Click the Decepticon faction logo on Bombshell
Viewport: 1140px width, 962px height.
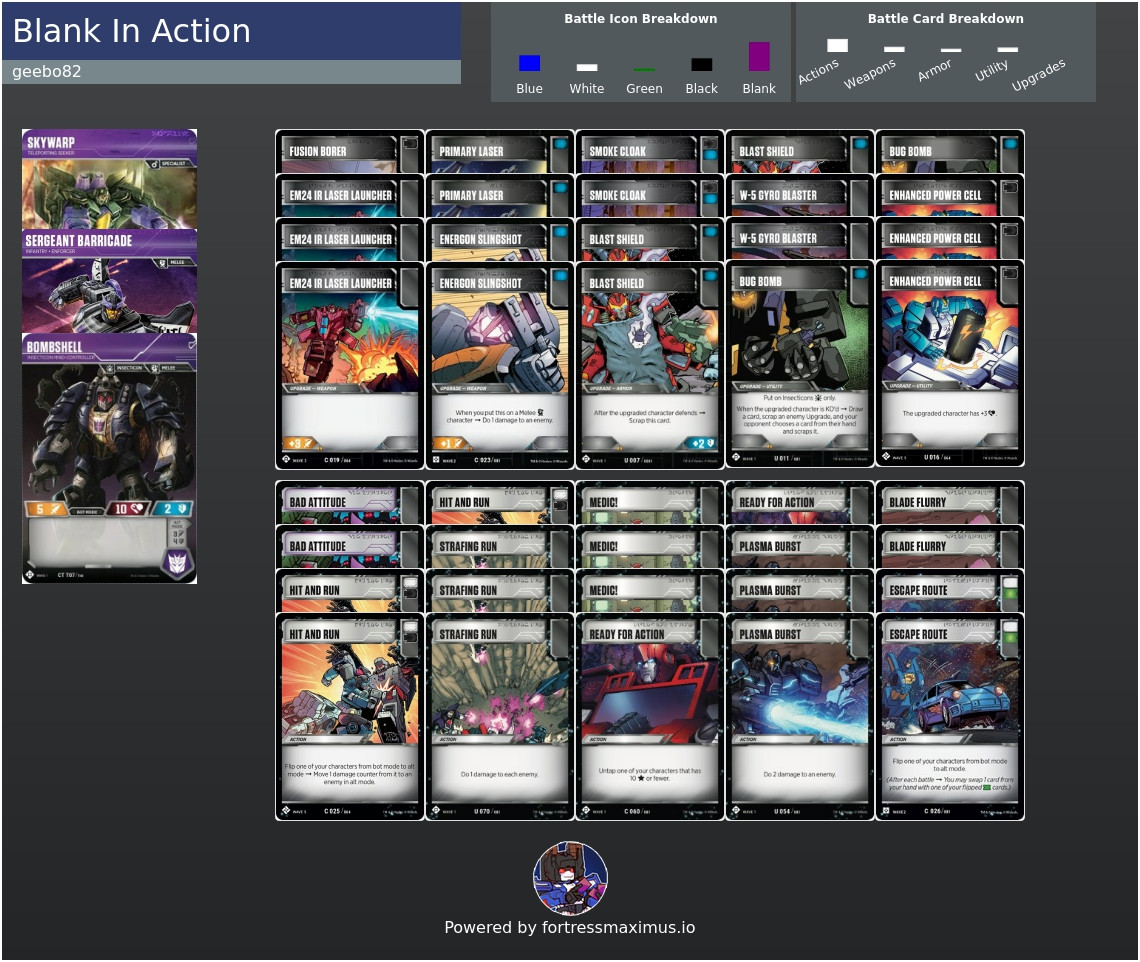(x=177, y=563)
